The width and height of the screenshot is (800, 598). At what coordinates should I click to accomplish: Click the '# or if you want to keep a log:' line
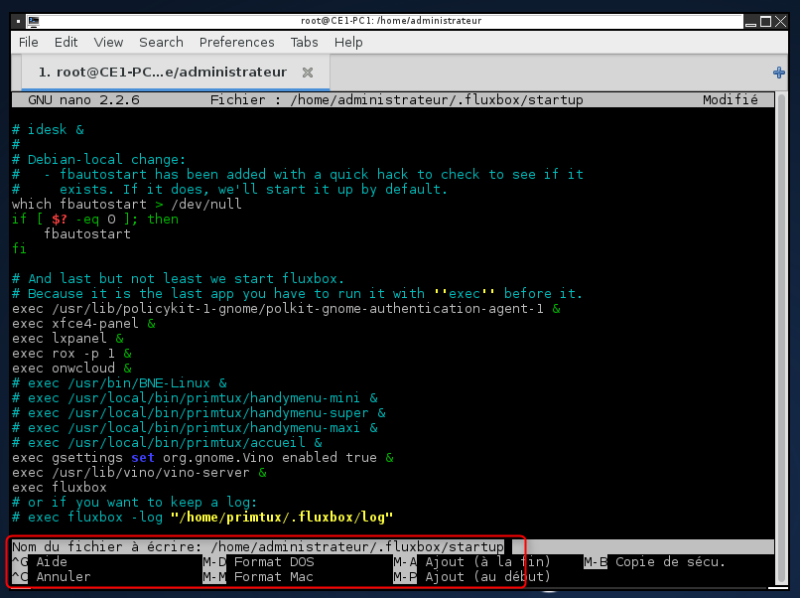135,502
